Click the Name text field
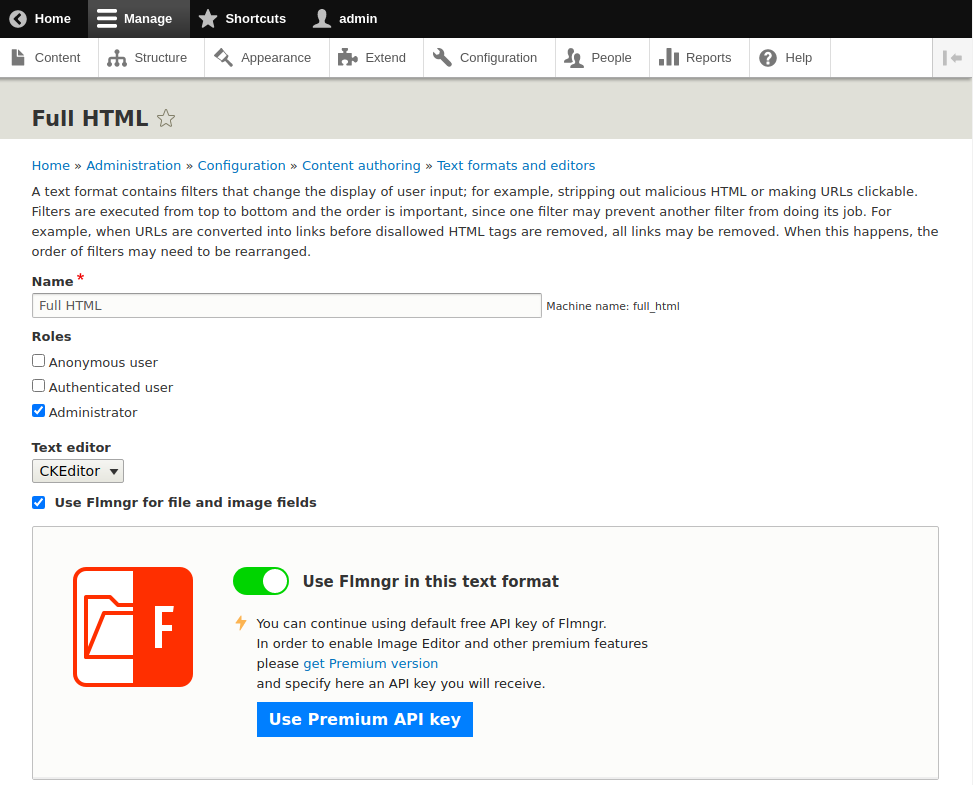973x785 pixels. (287, 305)
